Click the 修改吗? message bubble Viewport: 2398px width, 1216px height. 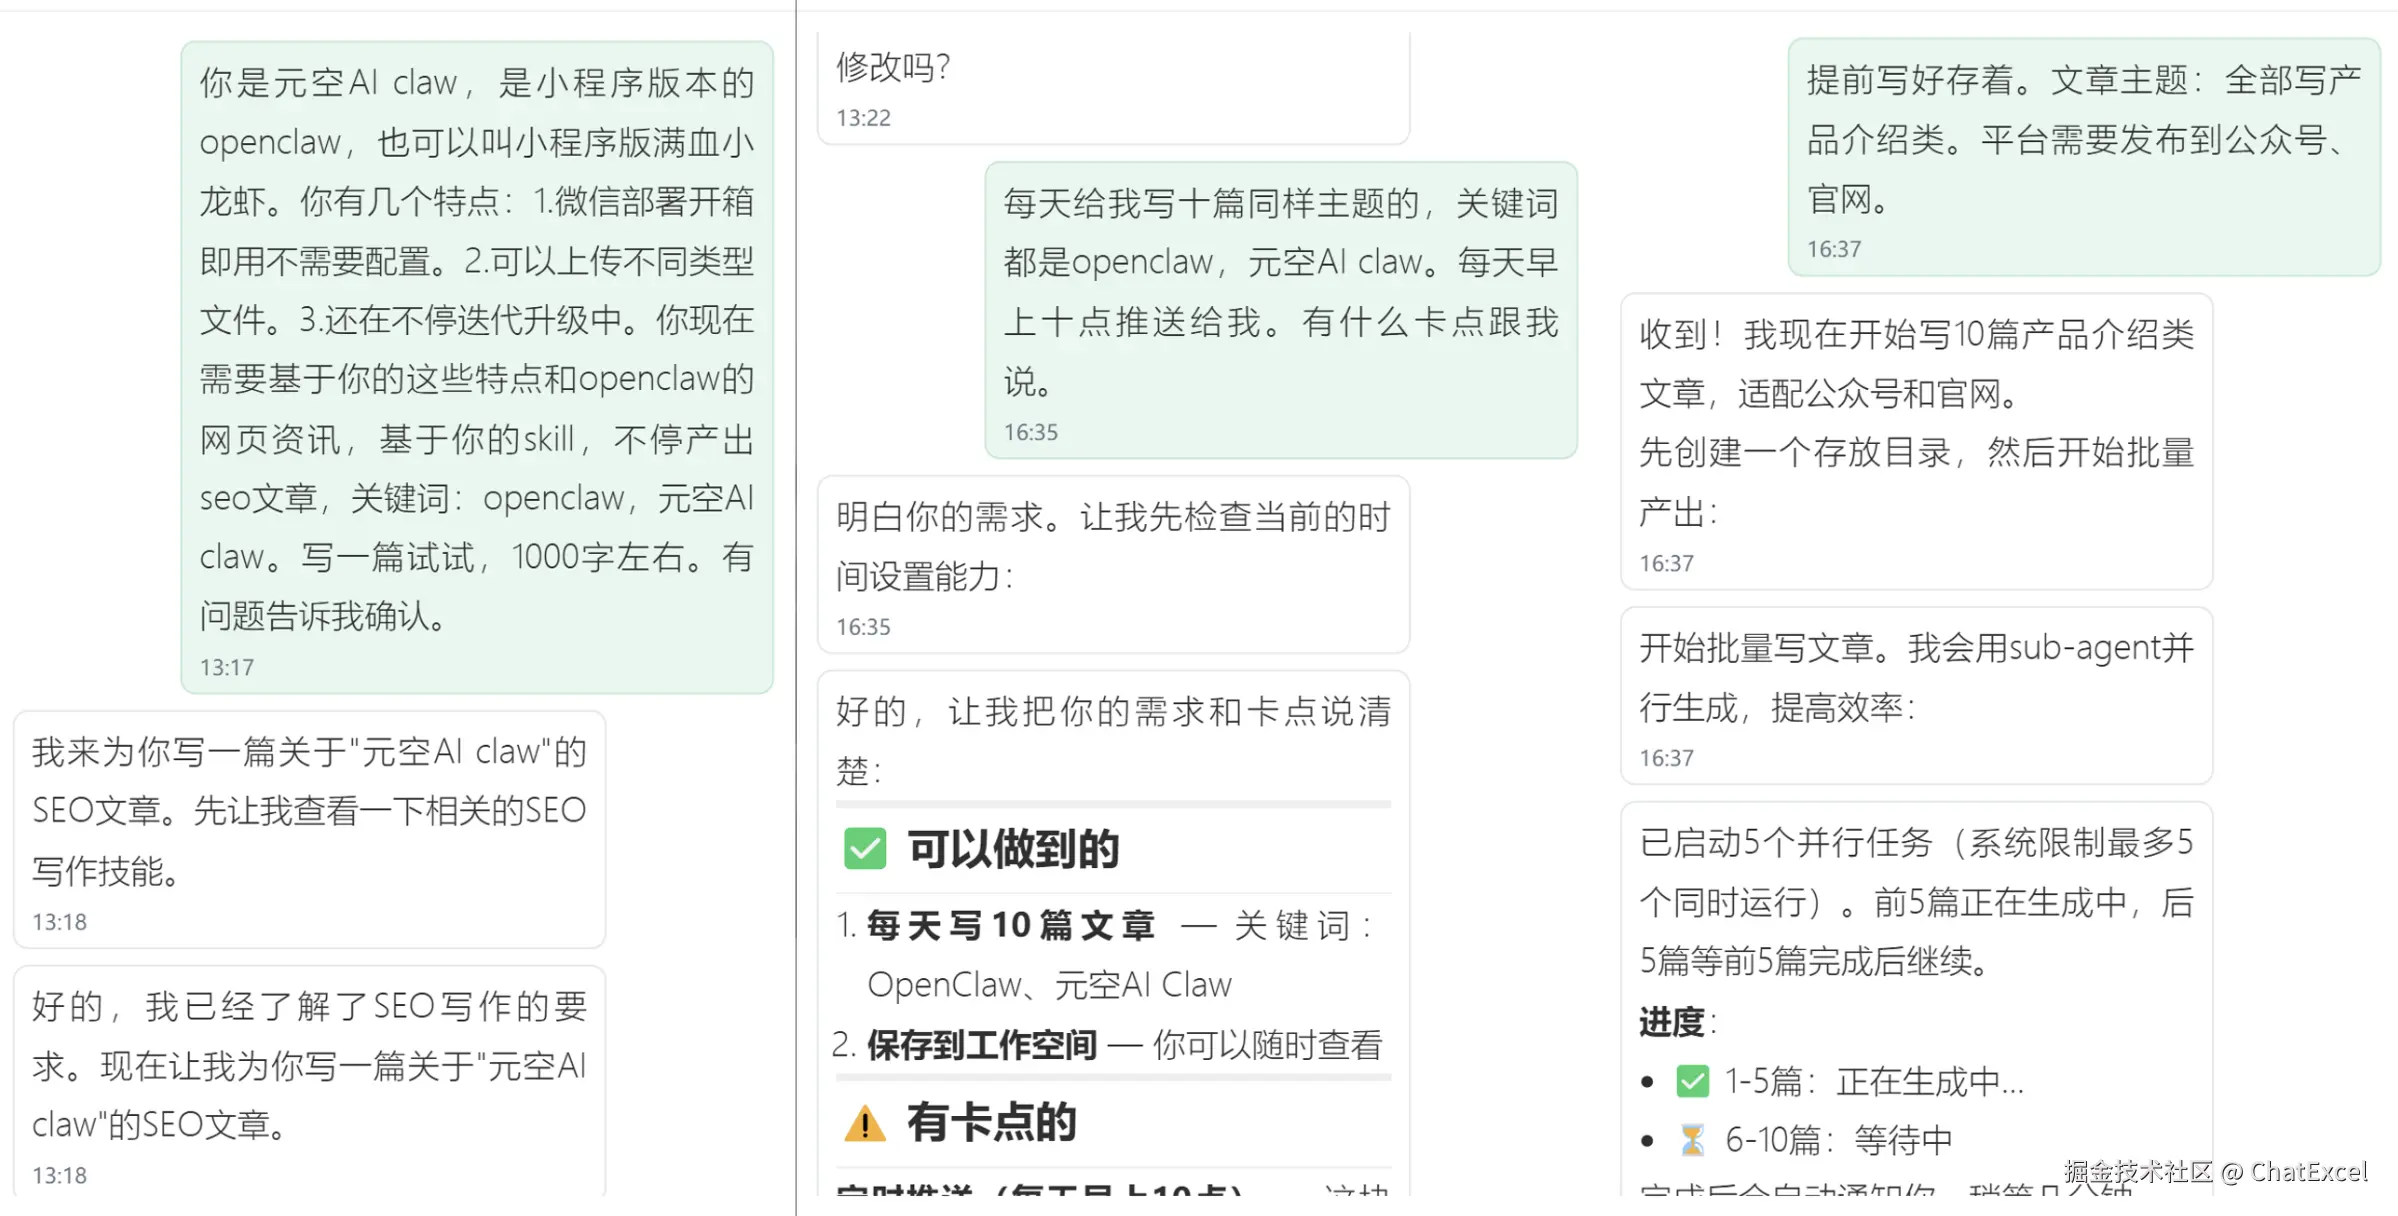click(x=1112, y=88)
